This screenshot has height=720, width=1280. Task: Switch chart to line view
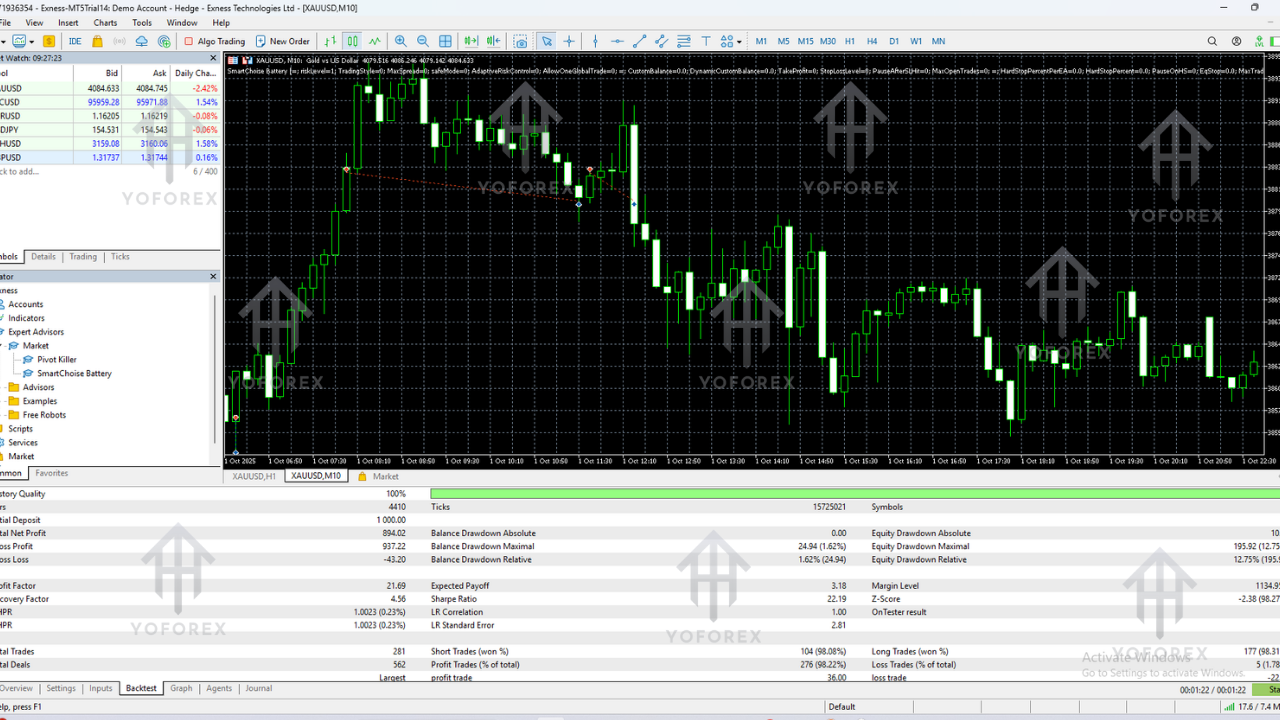375,41
